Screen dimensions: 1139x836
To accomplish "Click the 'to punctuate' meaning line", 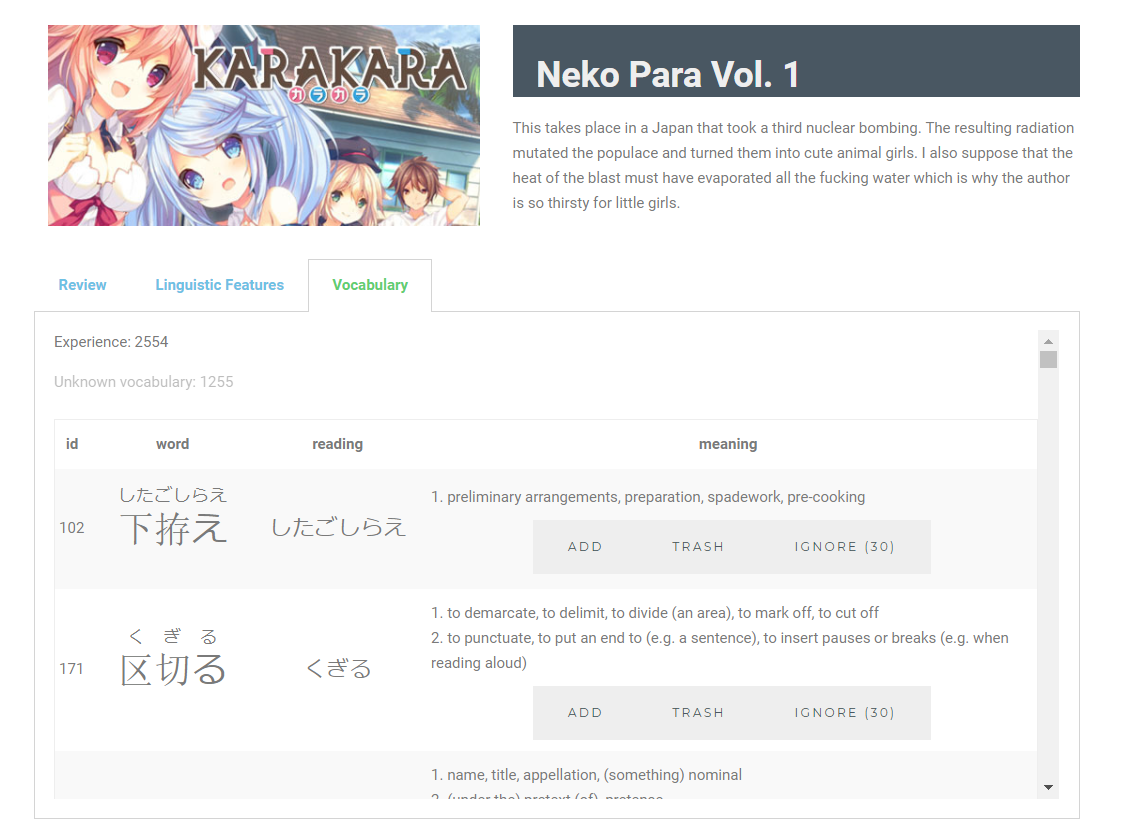I will coord(719,650).
